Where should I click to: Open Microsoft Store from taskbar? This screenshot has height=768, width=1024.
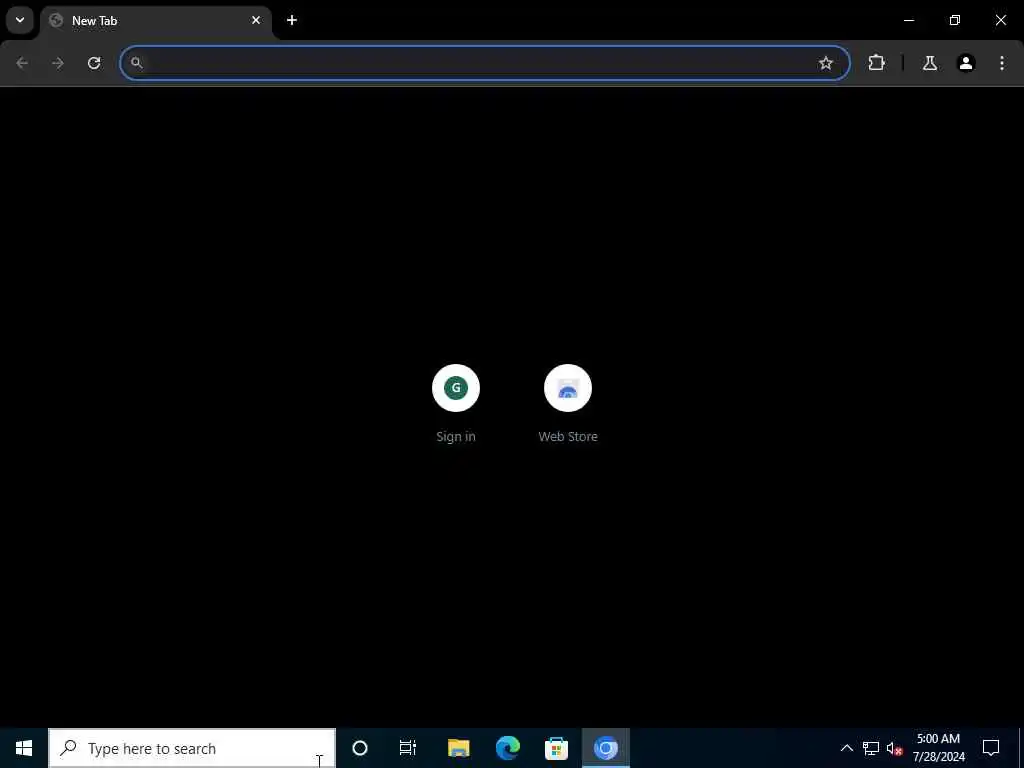click(556, 748)
